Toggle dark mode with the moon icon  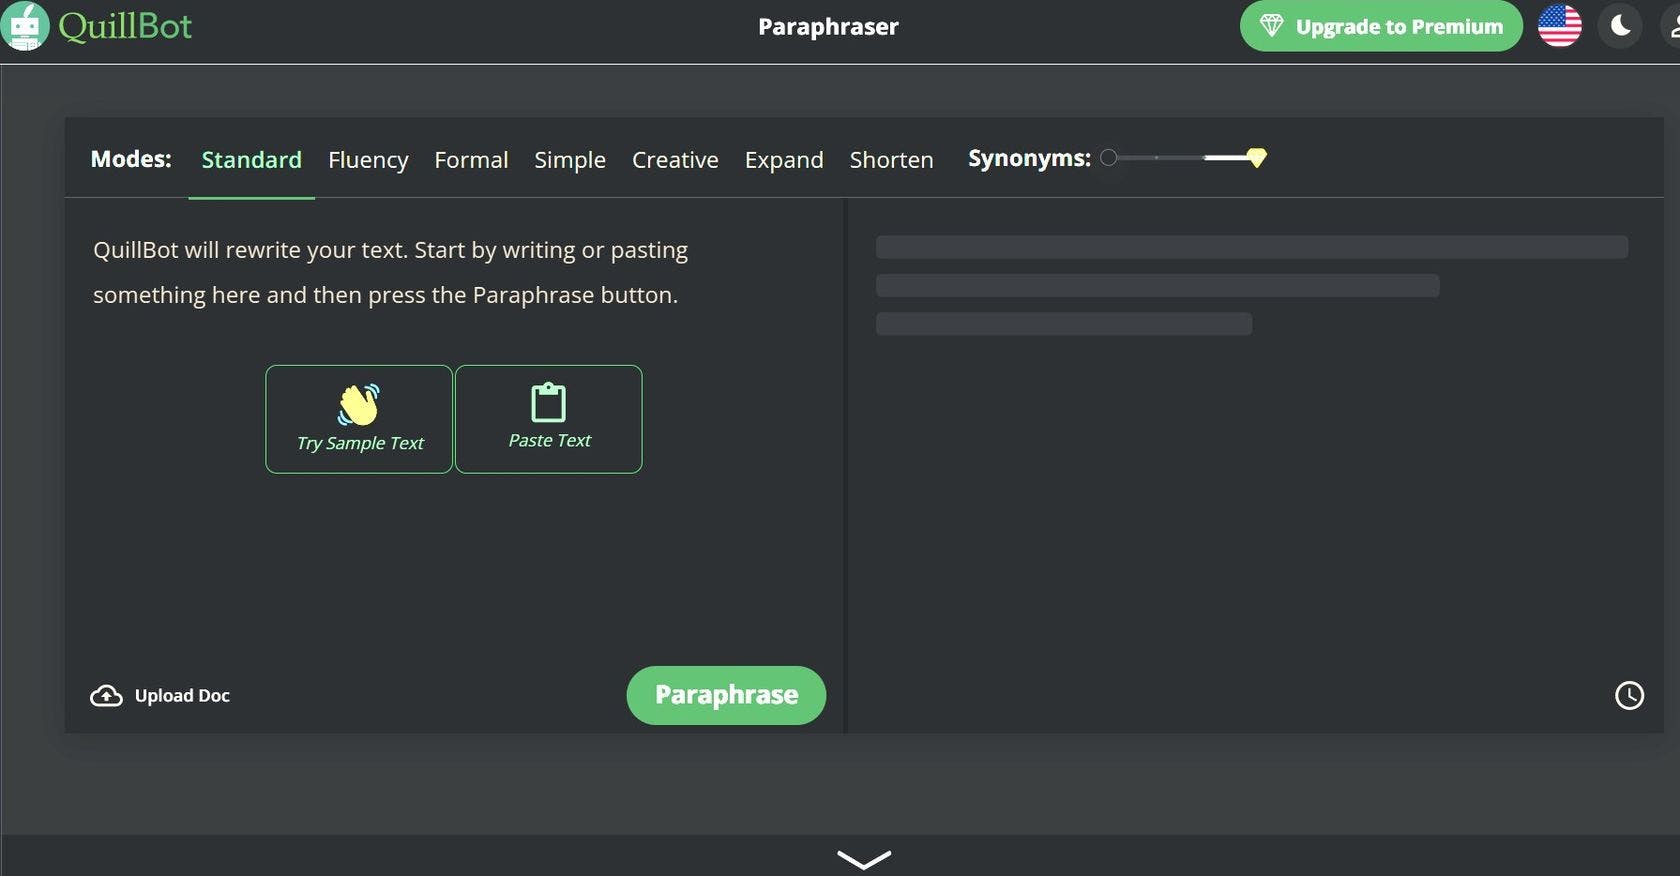click(1620, 26)
